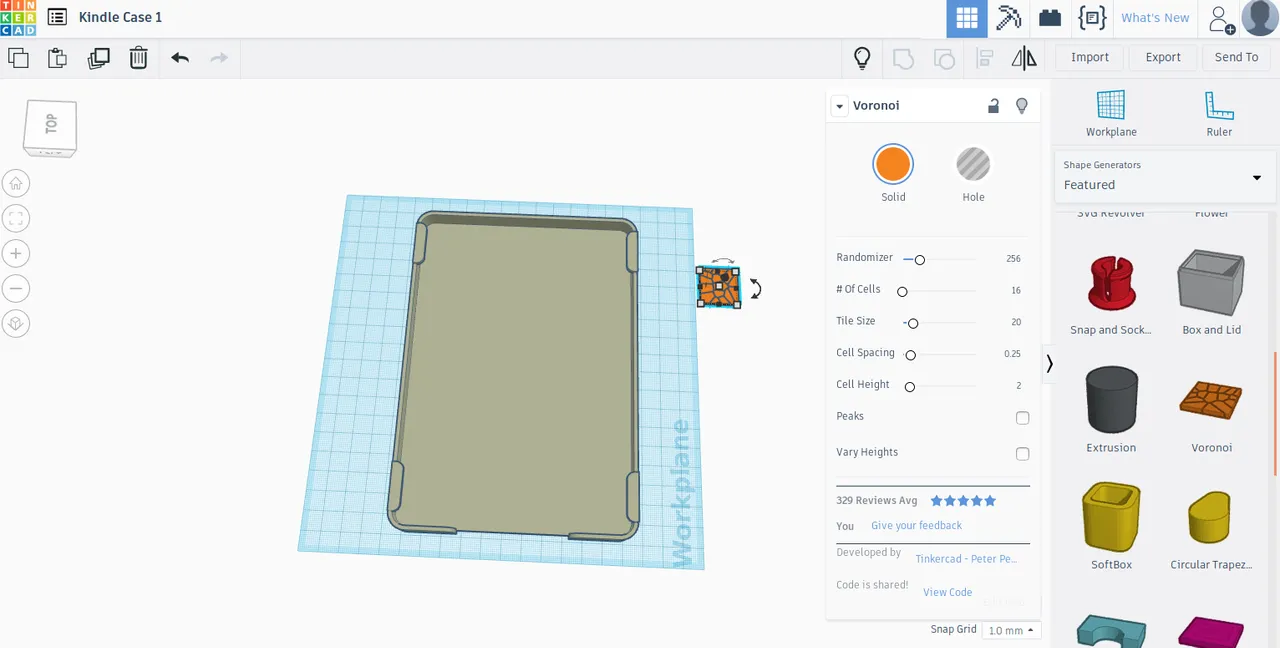Viewport: 1280px width, 648px height.
Task: Click the rotation handle beside Voronoi object
Action: 755,289
